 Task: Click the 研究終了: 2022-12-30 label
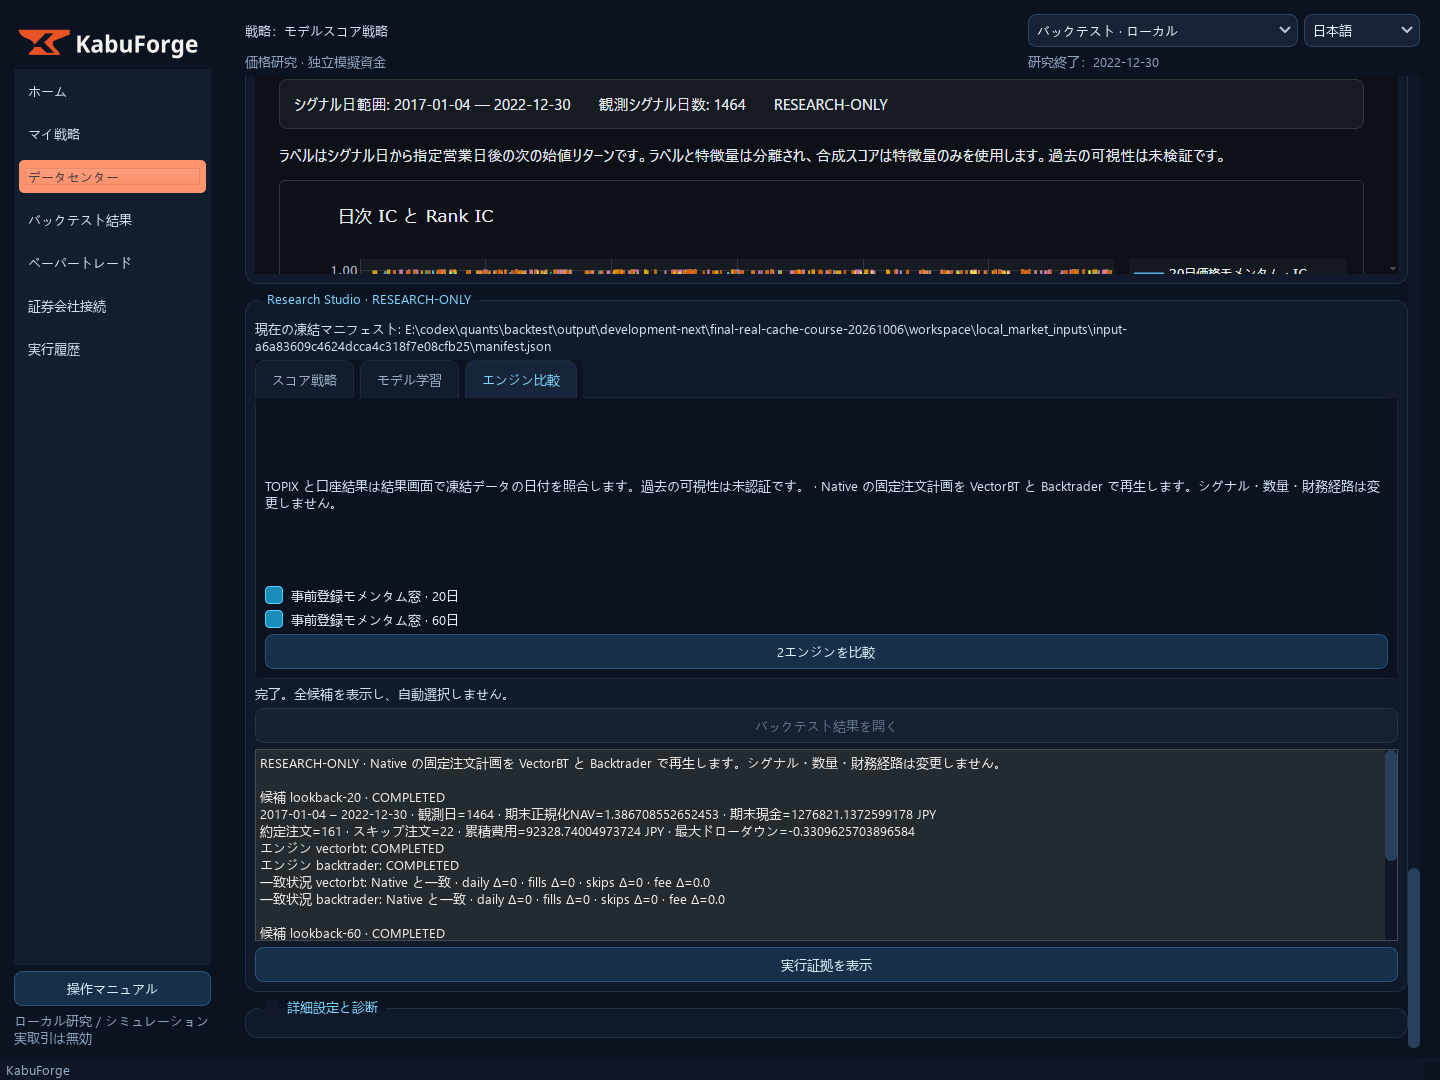tap(1093, 62)
